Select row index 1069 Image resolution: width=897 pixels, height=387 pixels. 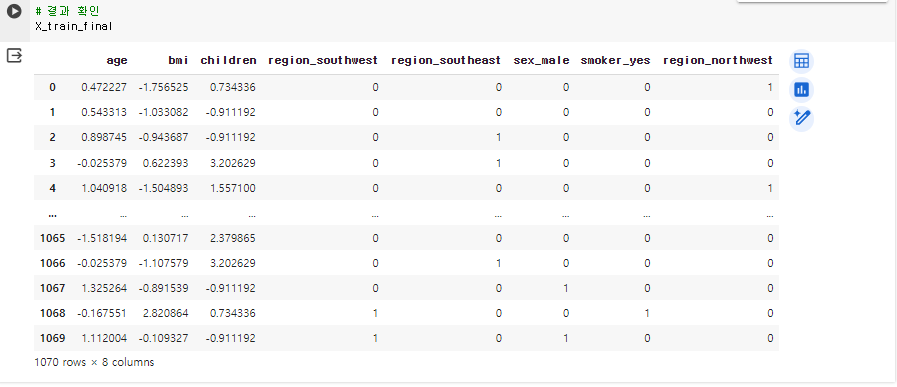click(53, 338)
